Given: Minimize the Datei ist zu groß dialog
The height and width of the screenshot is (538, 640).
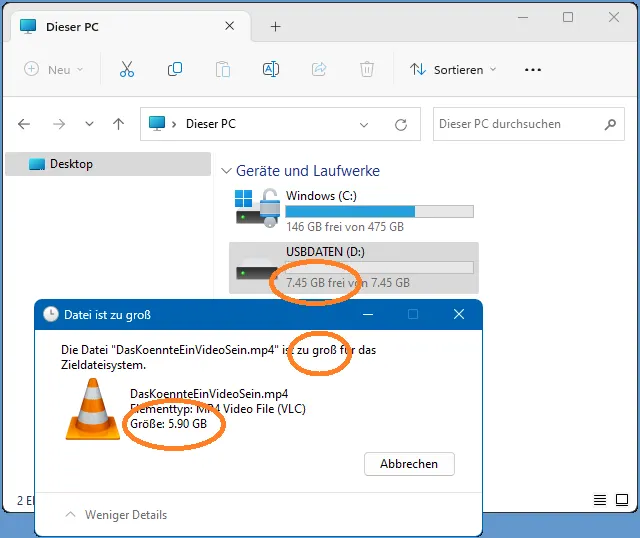Looking at the screenshot, I should [368, 314].
